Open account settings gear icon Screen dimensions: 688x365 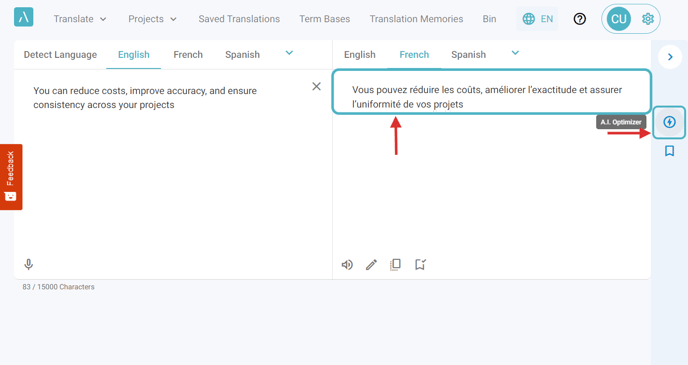point(648,19)
